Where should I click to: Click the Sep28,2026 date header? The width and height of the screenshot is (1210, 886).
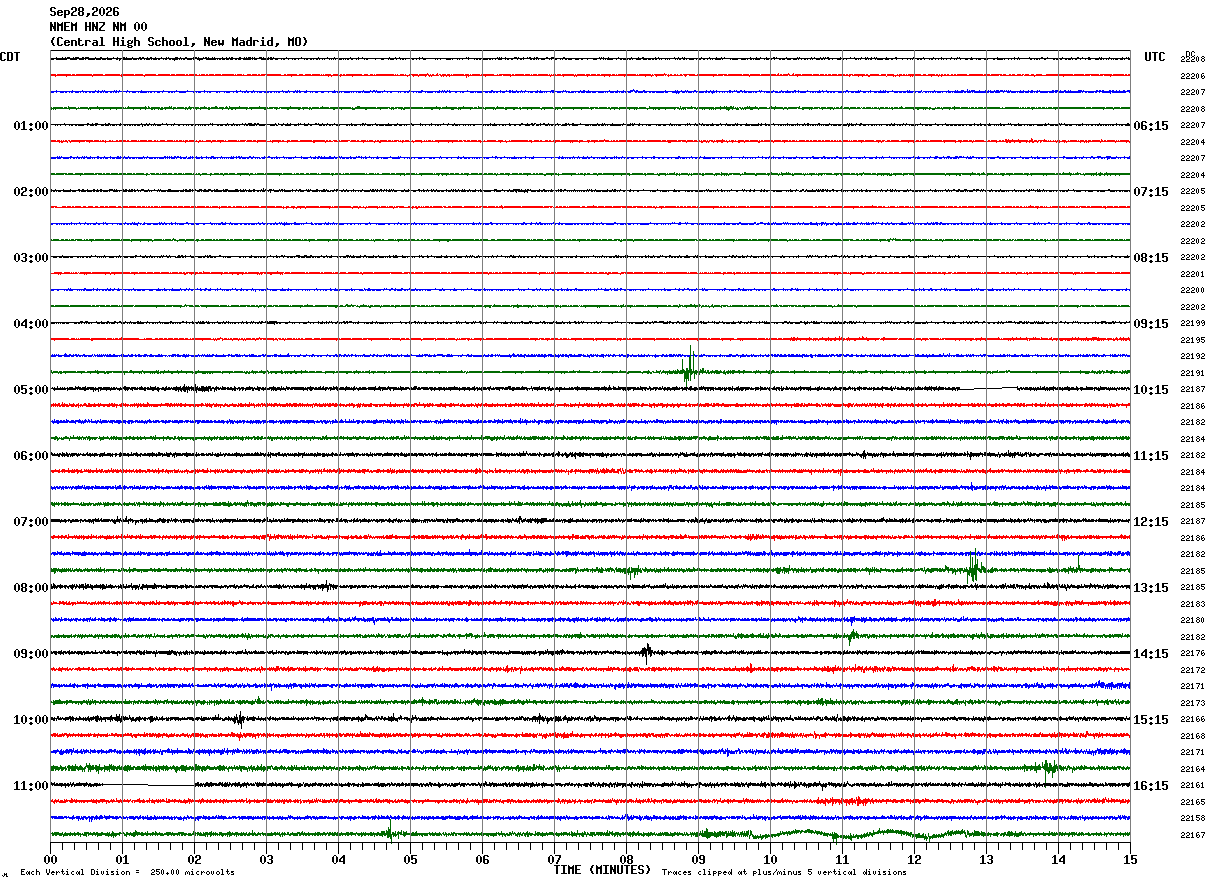point(84,12)
